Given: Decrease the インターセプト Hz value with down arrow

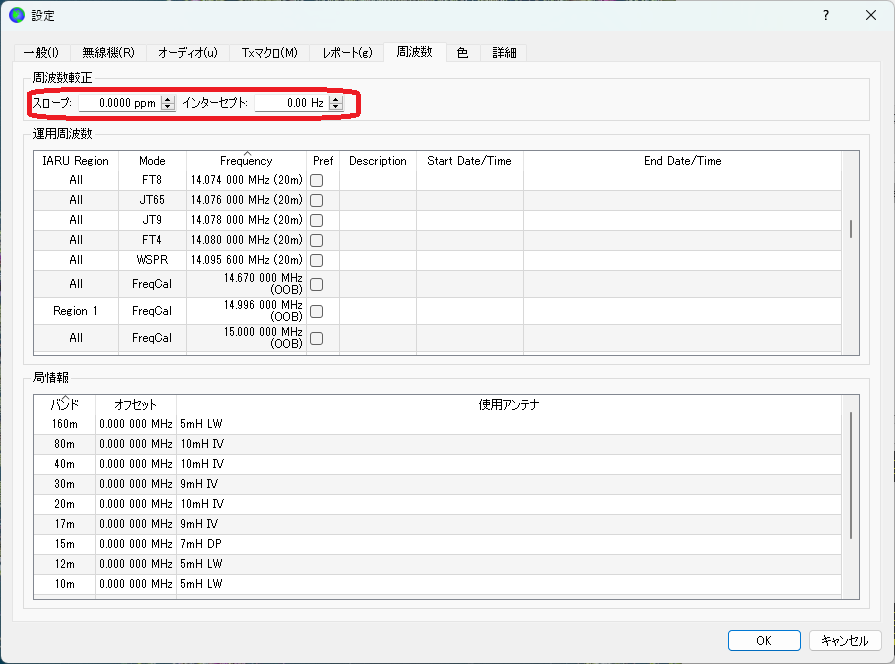Looking at the screenshot, I should pos(336,106).
